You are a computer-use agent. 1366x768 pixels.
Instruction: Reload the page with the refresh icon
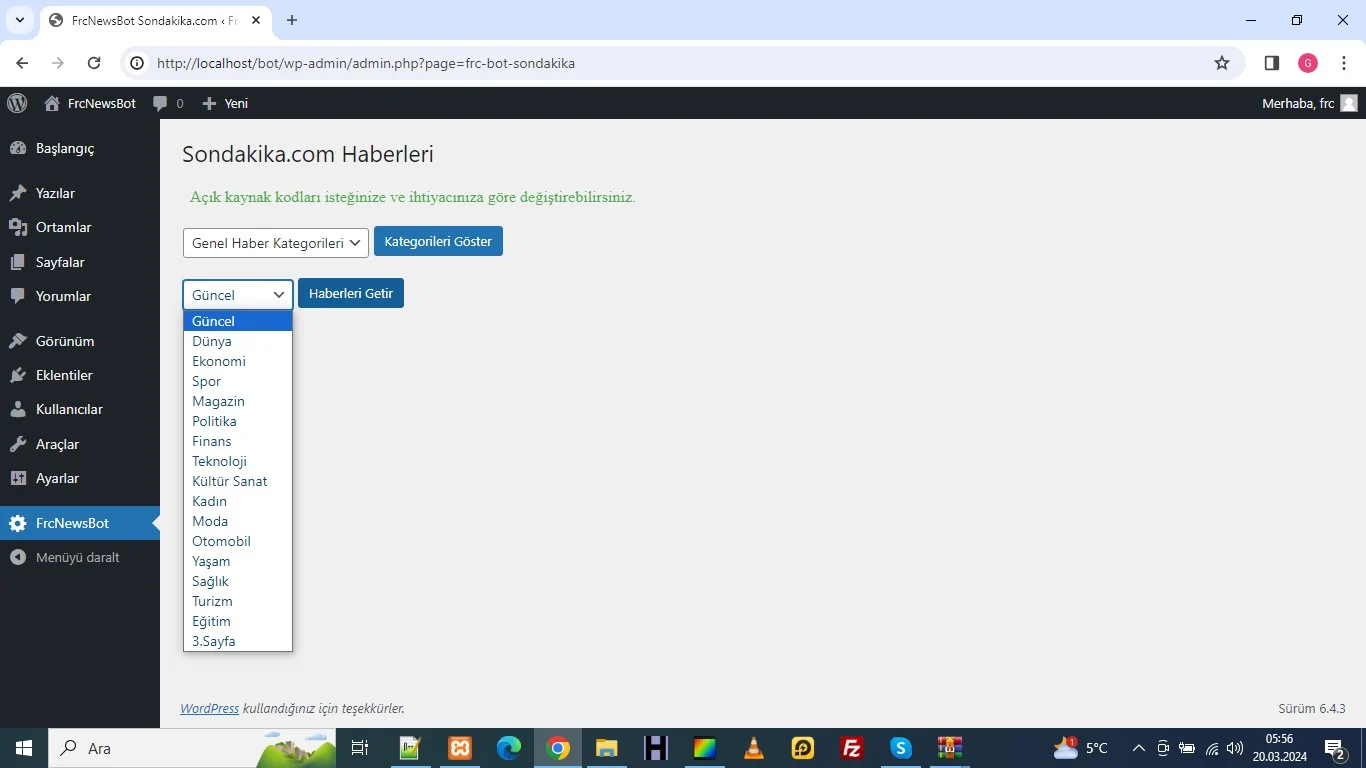click(94, 63)
